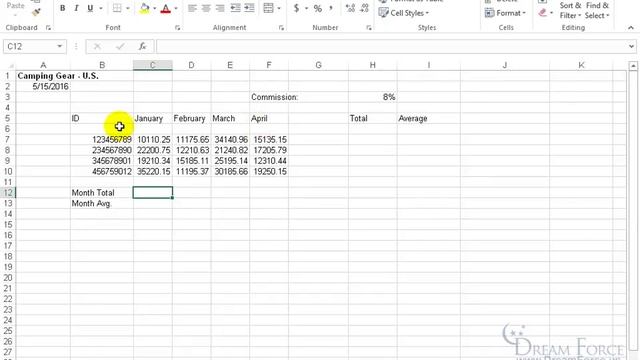640x360 pixels.
Task: Apply the percent style
Action: pyautogui.click(x=318, y=8)
